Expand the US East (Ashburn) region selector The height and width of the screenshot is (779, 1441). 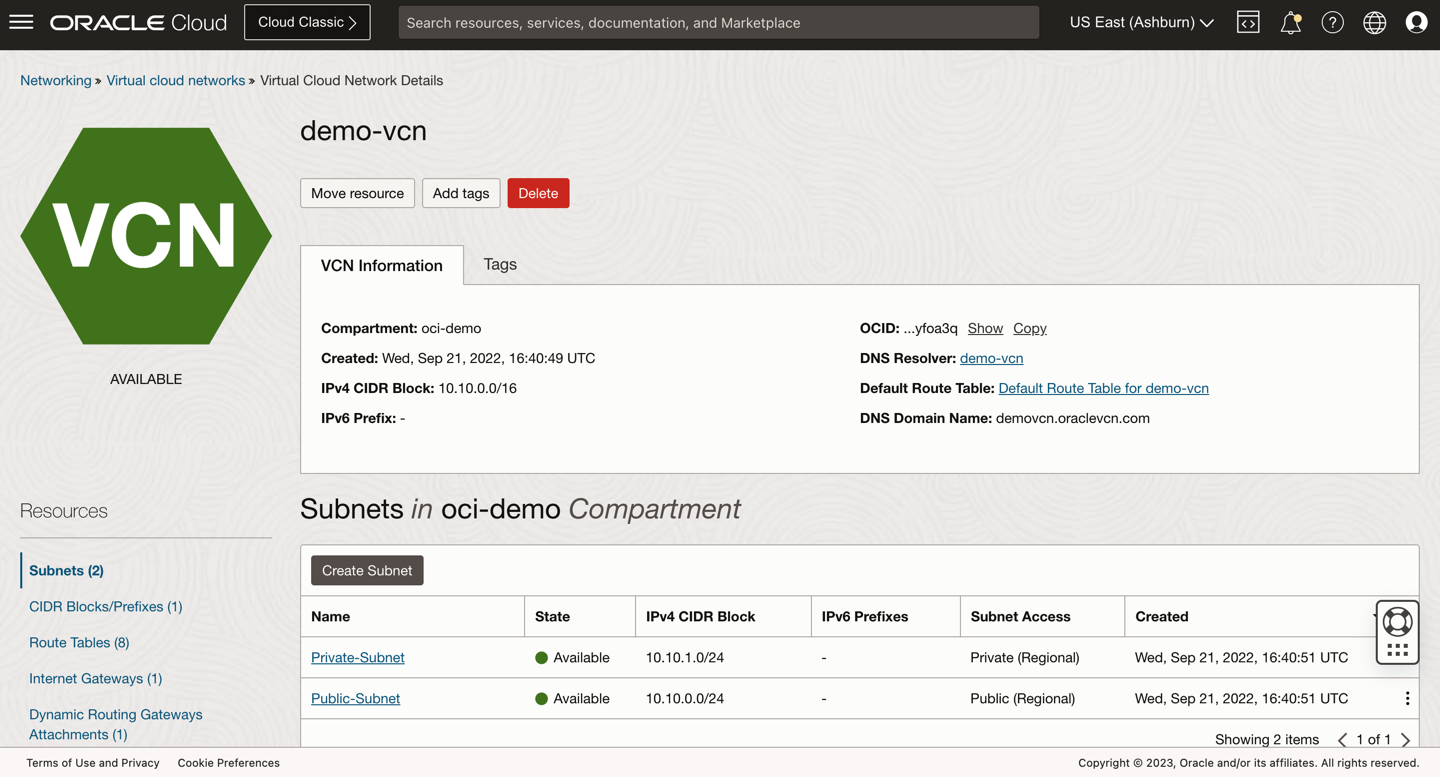pos(1142,22)
